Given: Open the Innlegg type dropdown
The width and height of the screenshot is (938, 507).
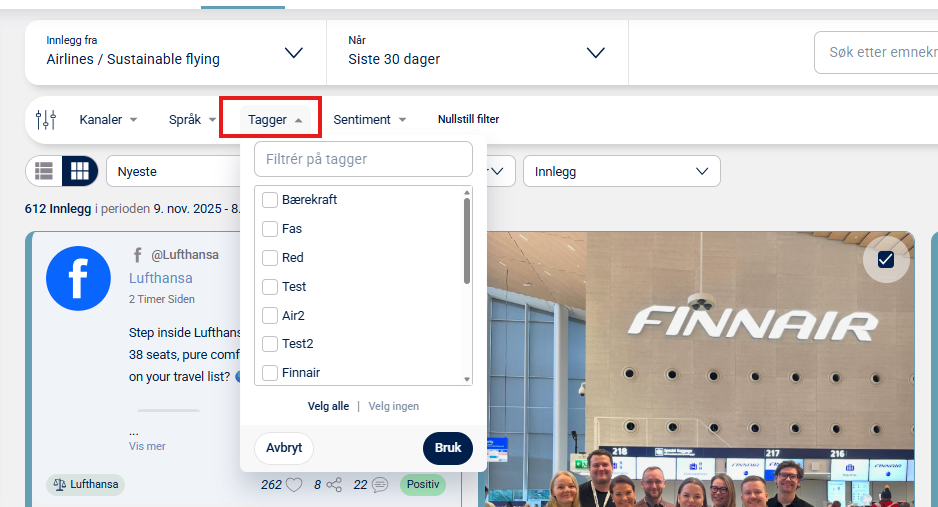Looking at the screenshot, I should point(622,172).
